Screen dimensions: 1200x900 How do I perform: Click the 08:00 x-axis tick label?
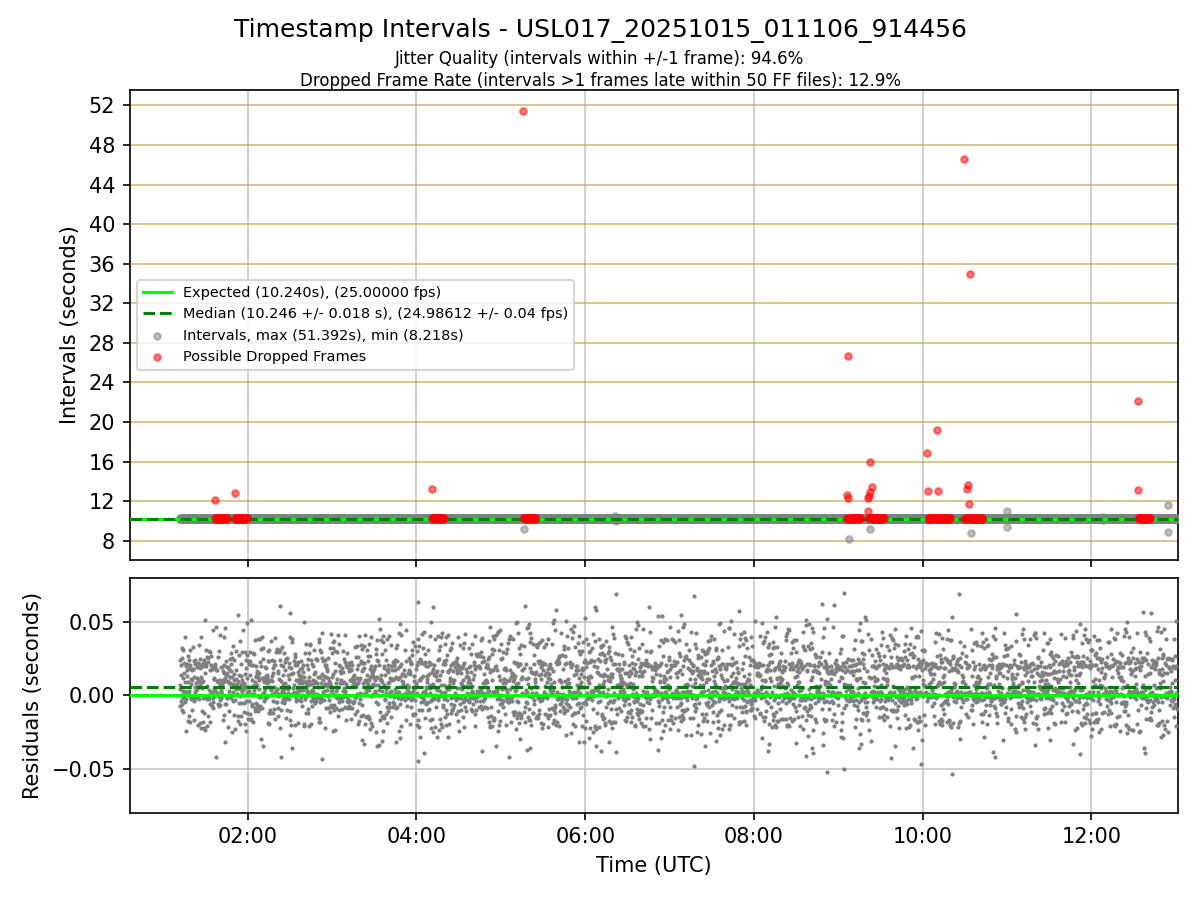(x=753, y=836)
